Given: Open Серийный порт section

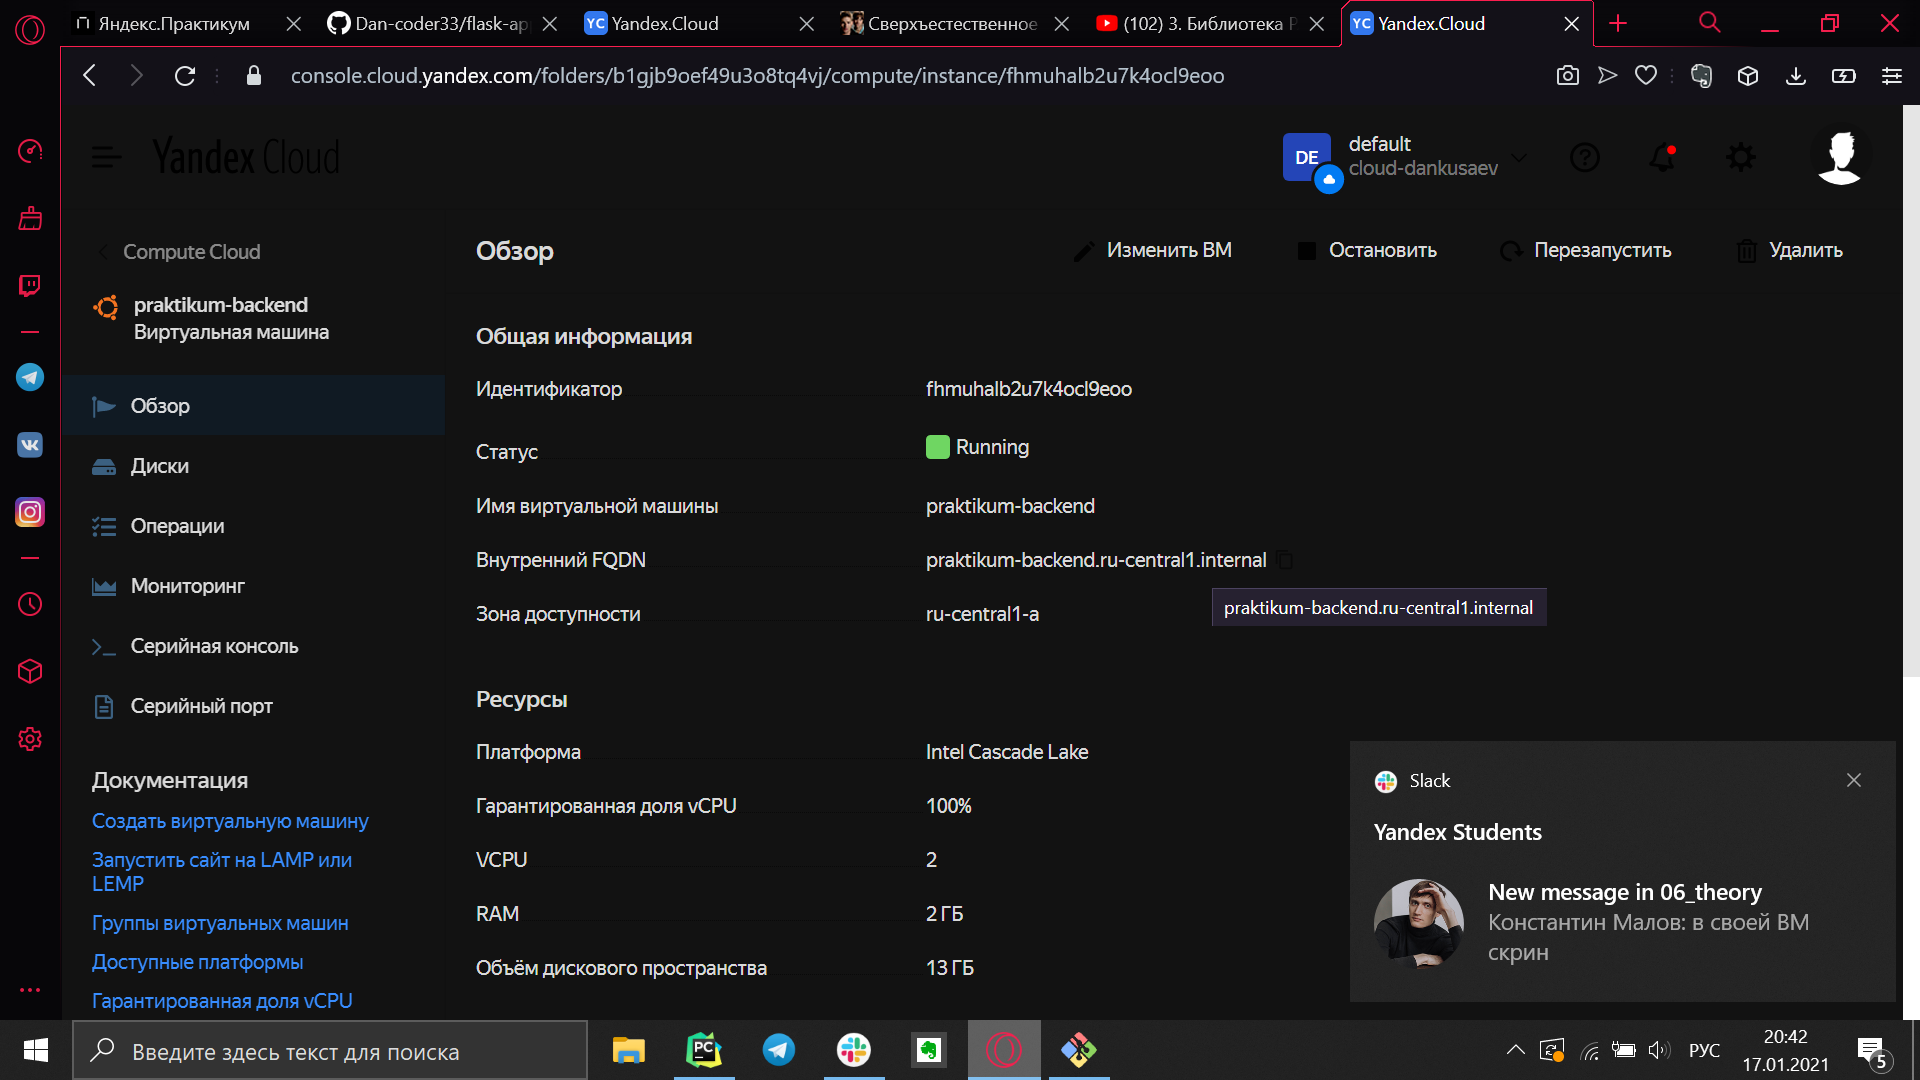Looking at the screenshot, I should (x=254, y=706).
